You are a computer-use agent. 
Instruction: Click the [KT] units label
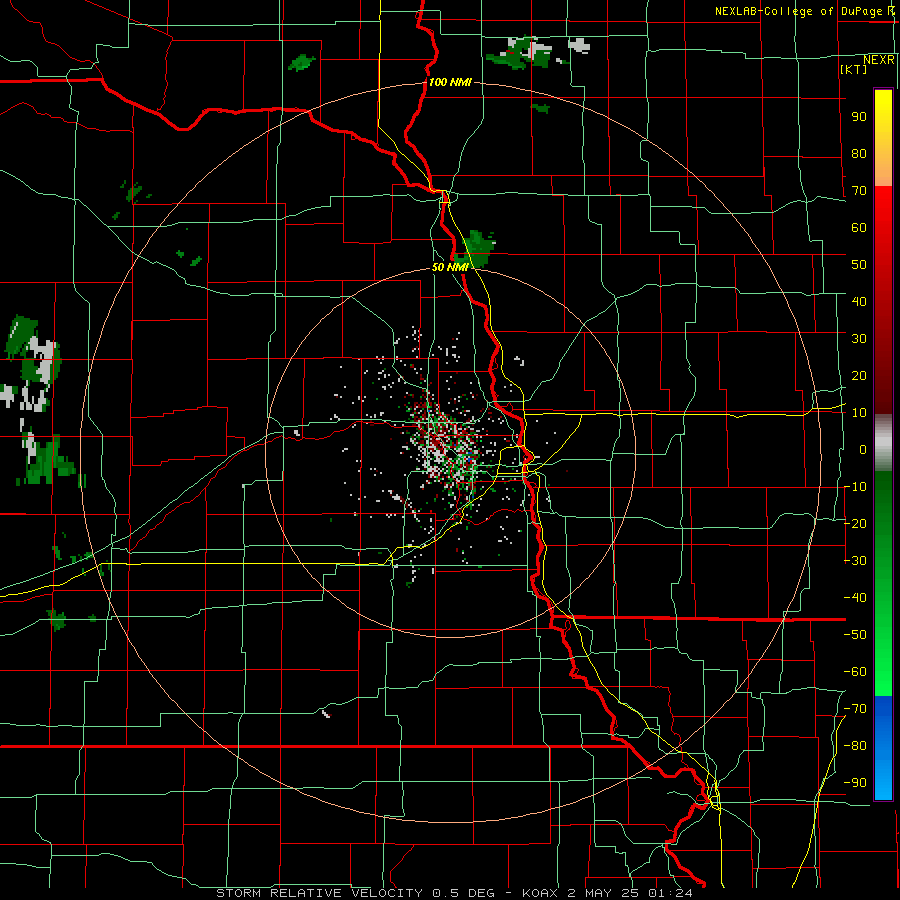[x=854, y=69]
